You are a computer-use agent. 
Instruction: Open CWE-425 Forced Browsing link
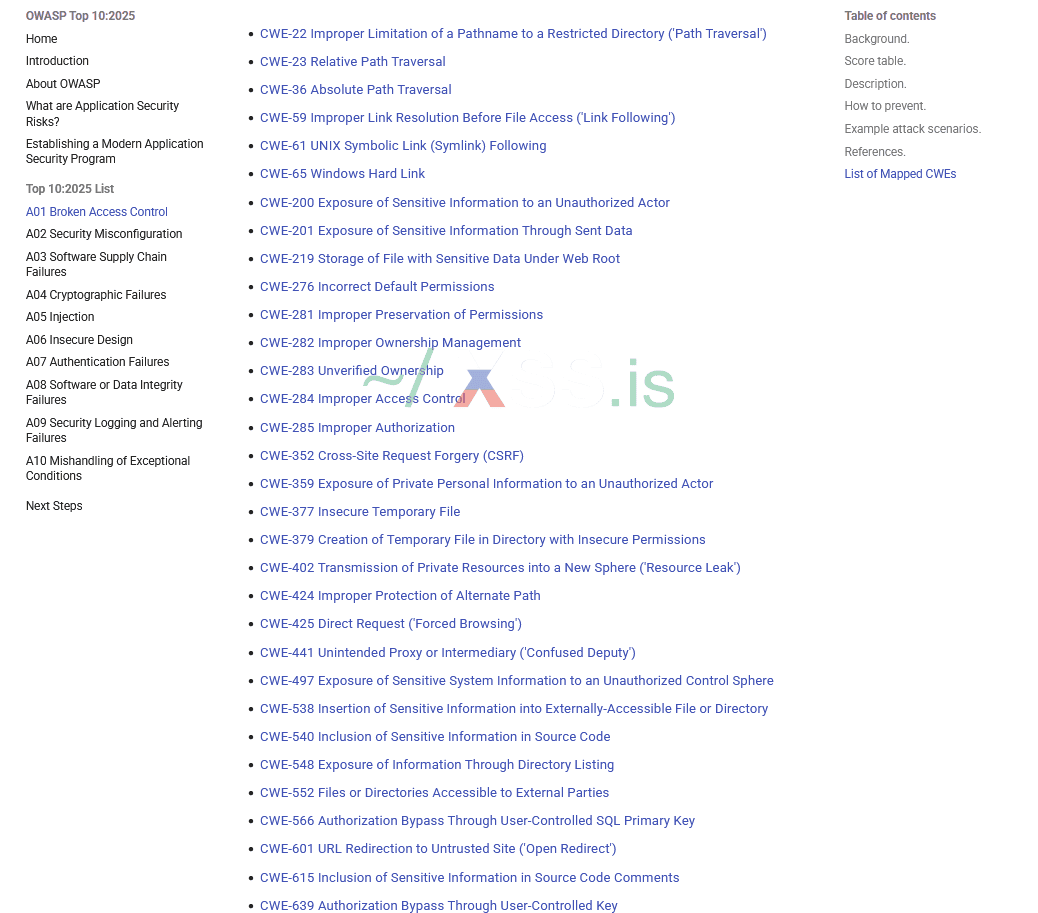391,624
